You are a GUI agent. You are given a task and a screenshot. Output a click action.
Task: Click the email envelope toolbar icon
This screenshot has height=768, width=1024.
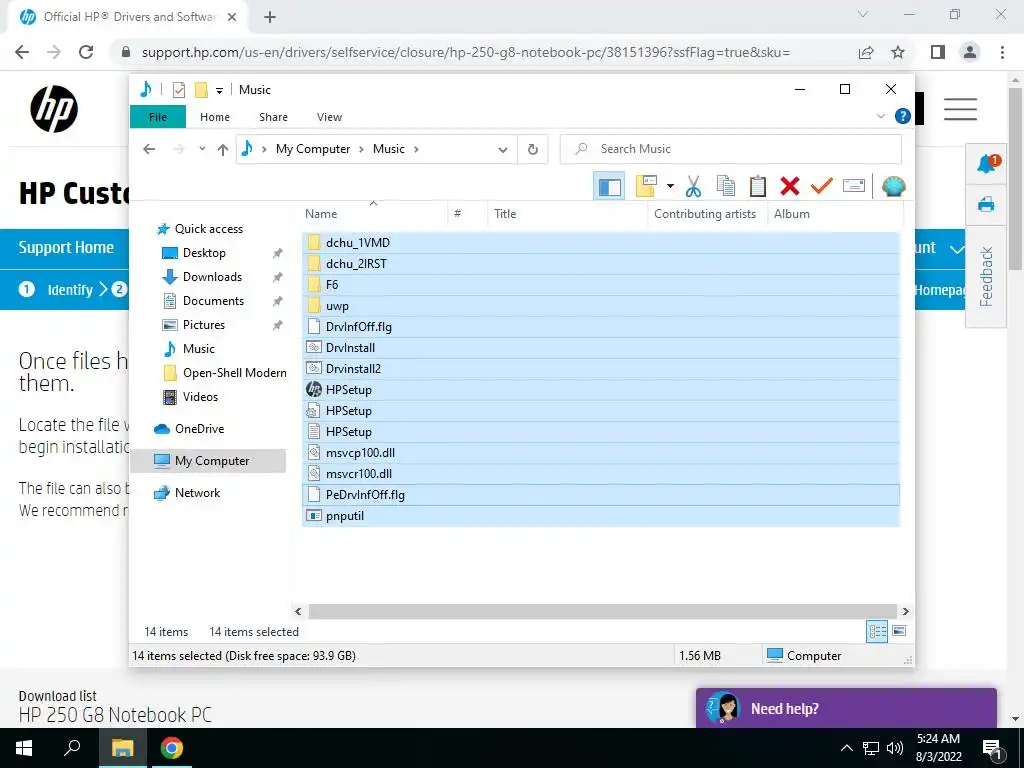point(854,187)
